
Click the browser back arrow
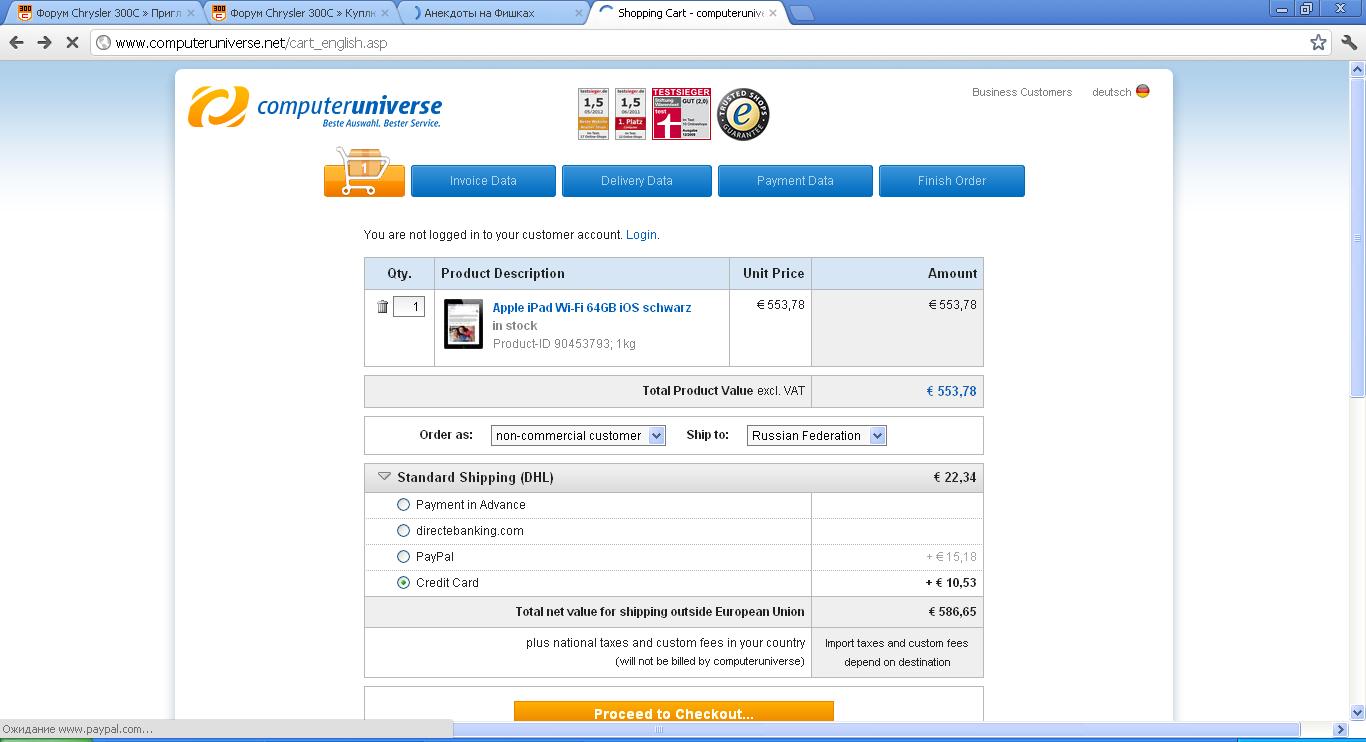click(16, 42)
